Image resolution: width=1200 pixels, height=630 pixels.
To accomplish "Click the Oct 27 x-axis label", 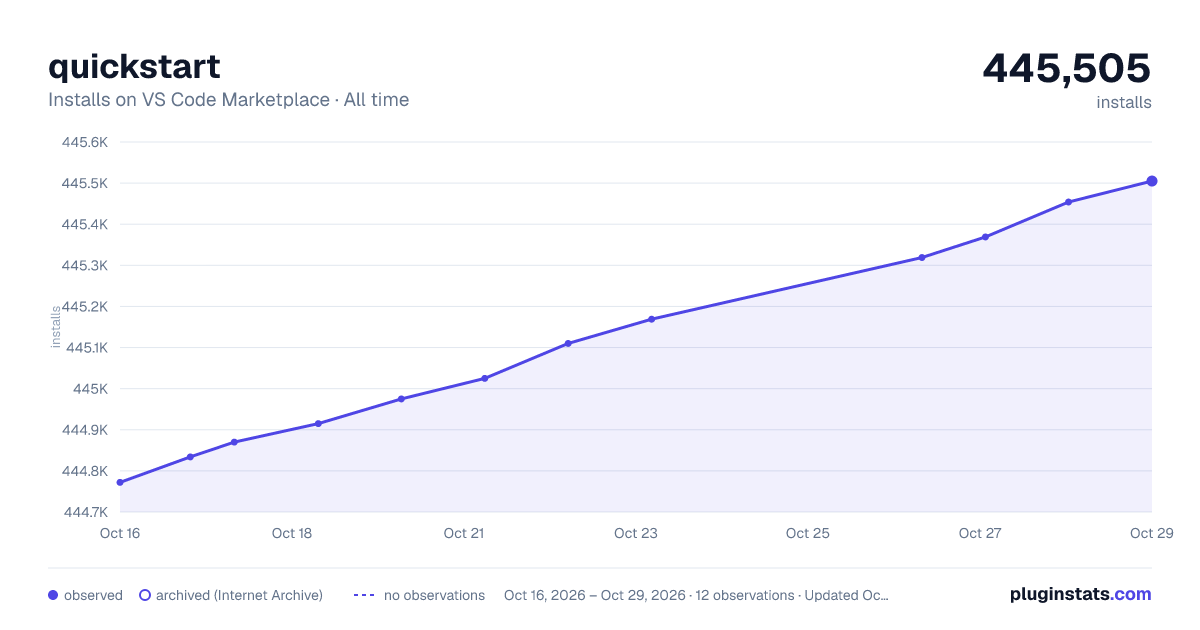I will click(980, 533).
